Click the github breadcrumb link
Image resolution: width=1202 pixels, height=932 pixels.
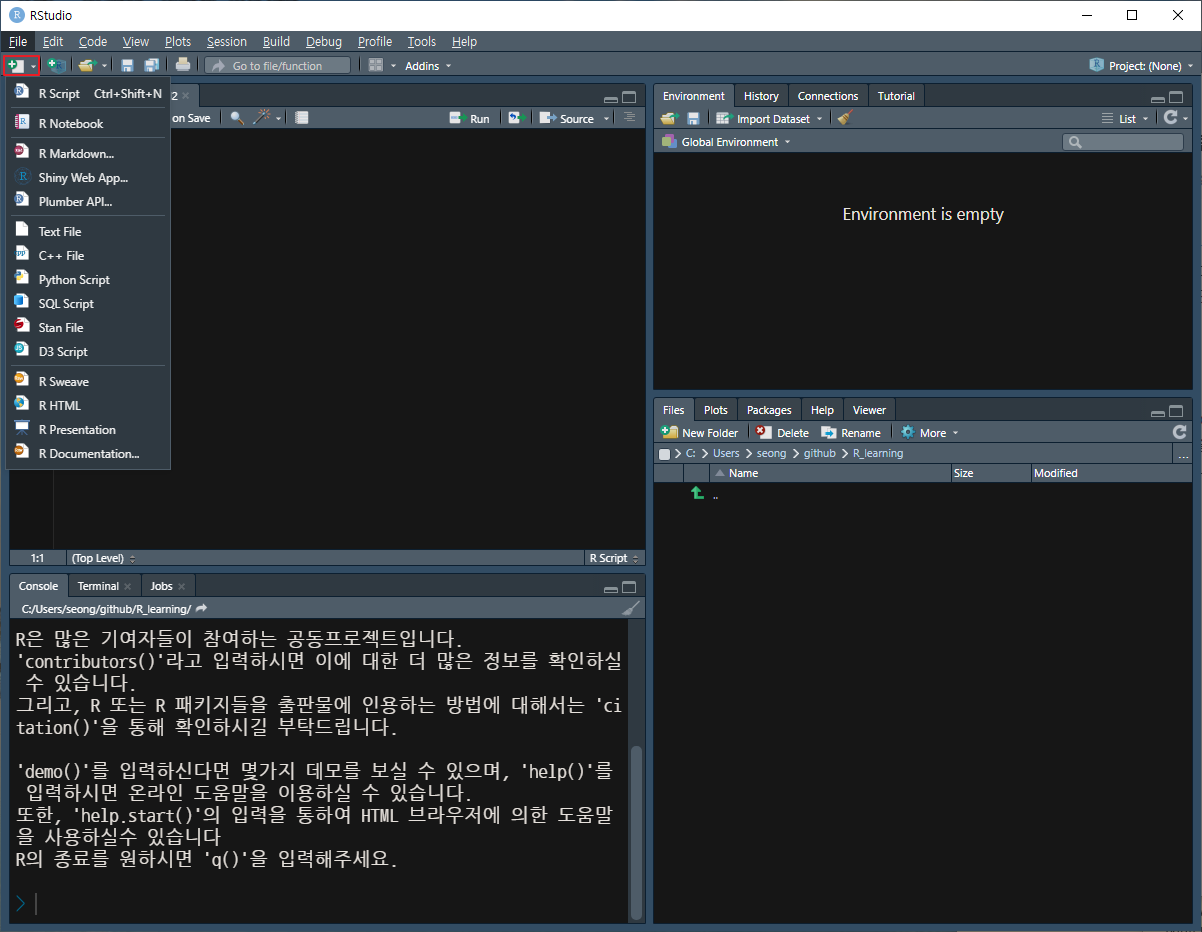[819, 453]
